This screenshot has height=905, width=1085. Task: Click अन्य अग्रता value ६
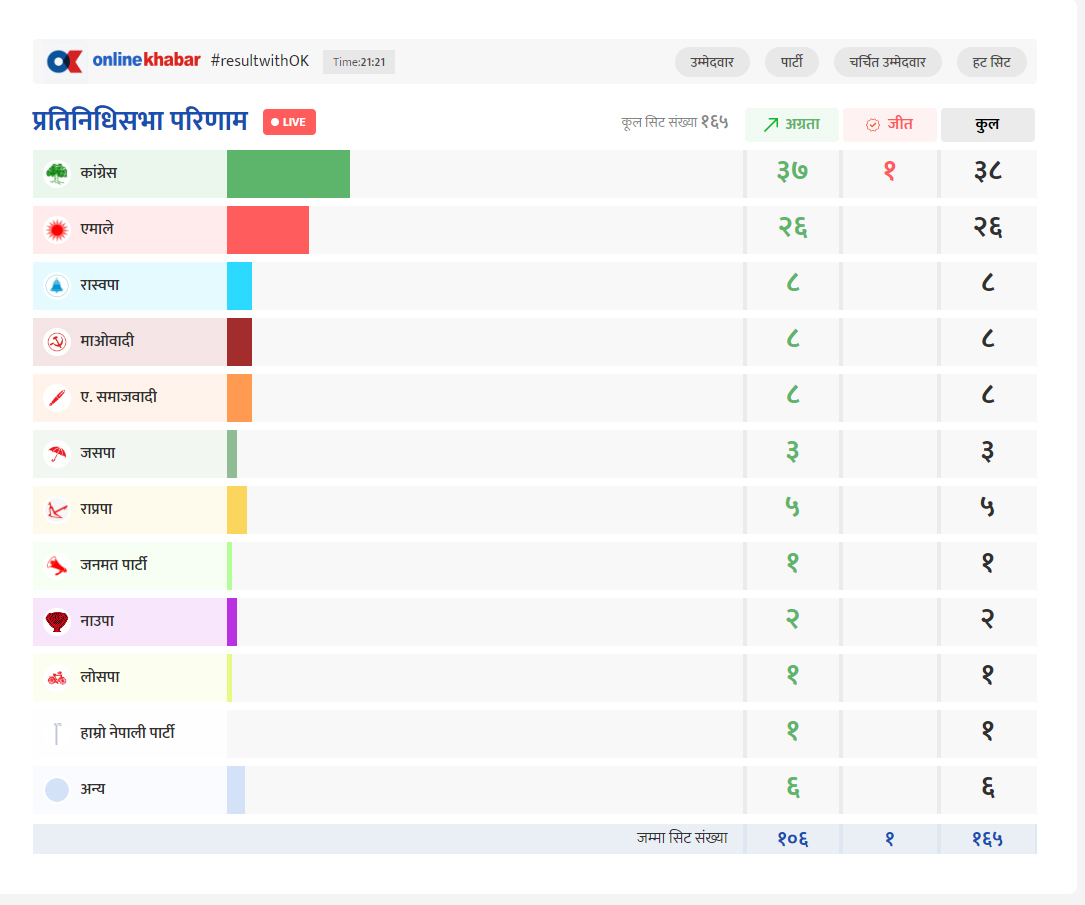pos(793,787)
